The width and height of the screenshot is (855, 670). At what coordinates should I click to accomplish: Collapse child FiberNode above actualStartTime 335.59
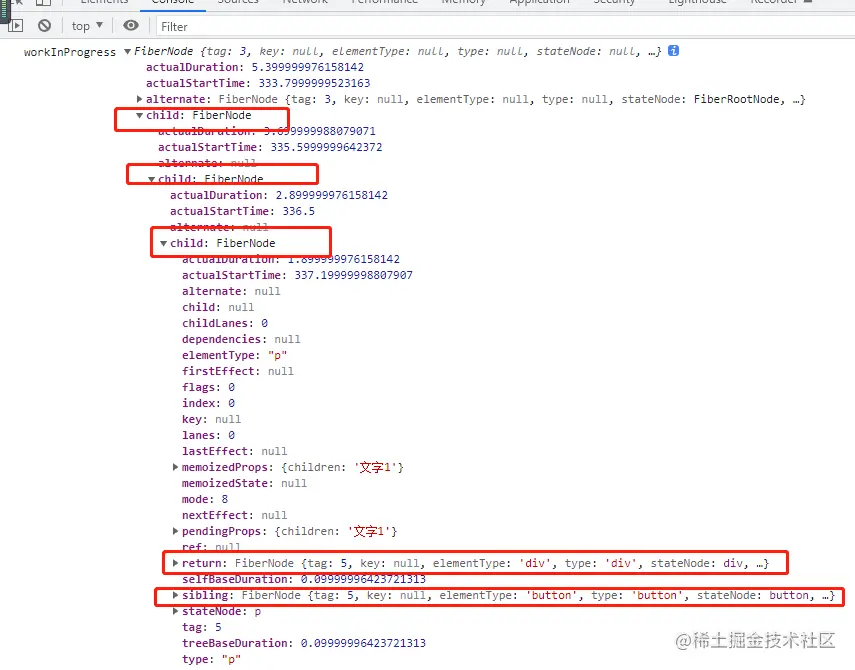click(140, 115)
